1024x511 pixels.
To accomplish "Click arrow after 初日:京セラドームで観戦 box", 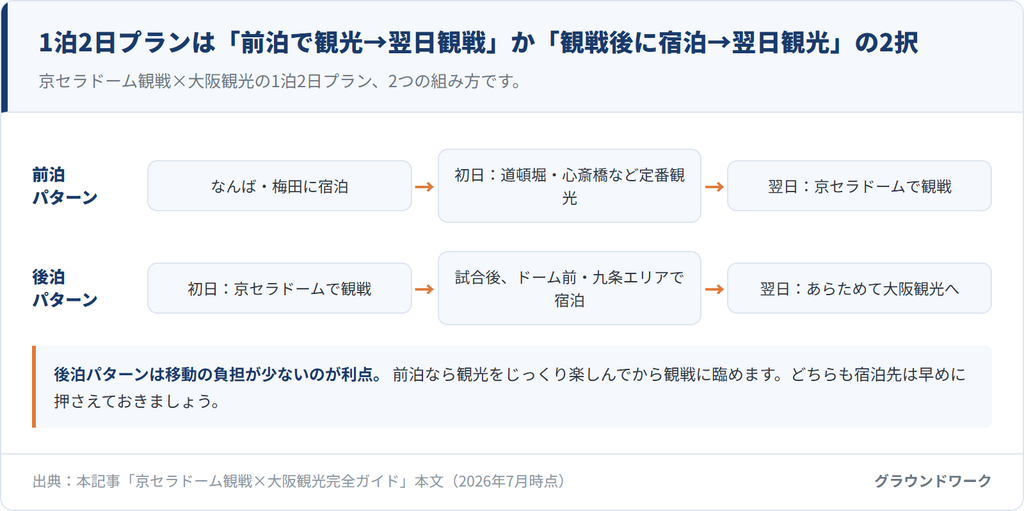I will tap(424, 288).
